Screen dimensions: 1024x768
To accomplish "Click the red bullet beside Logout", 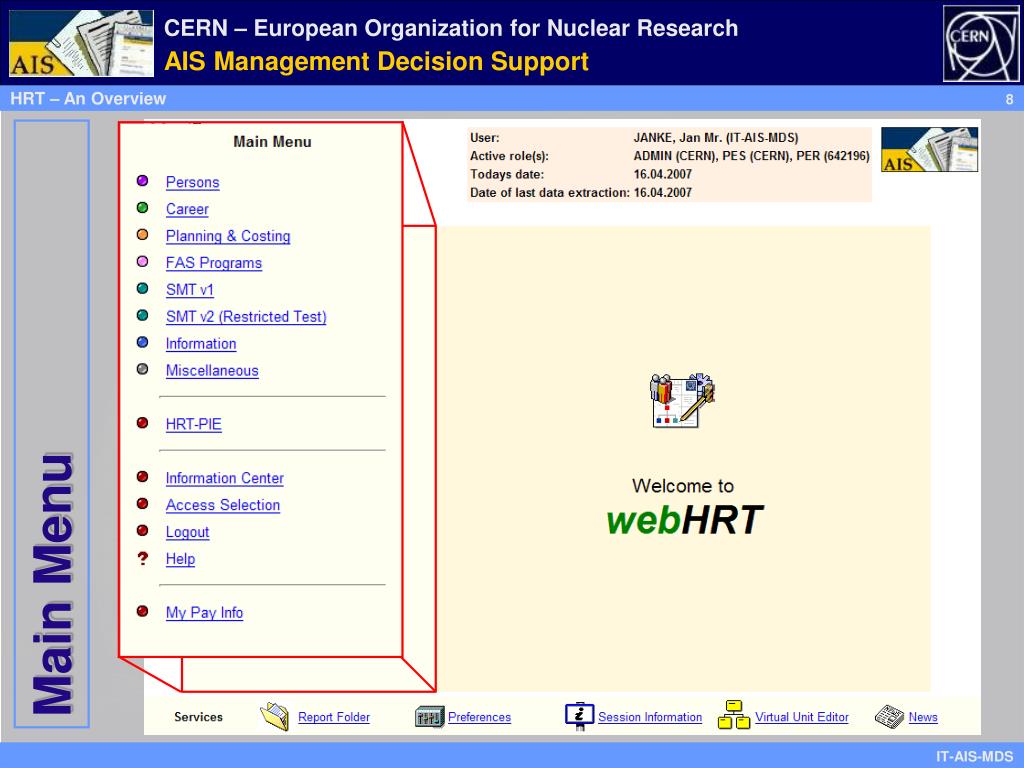I will coord(142,530).
